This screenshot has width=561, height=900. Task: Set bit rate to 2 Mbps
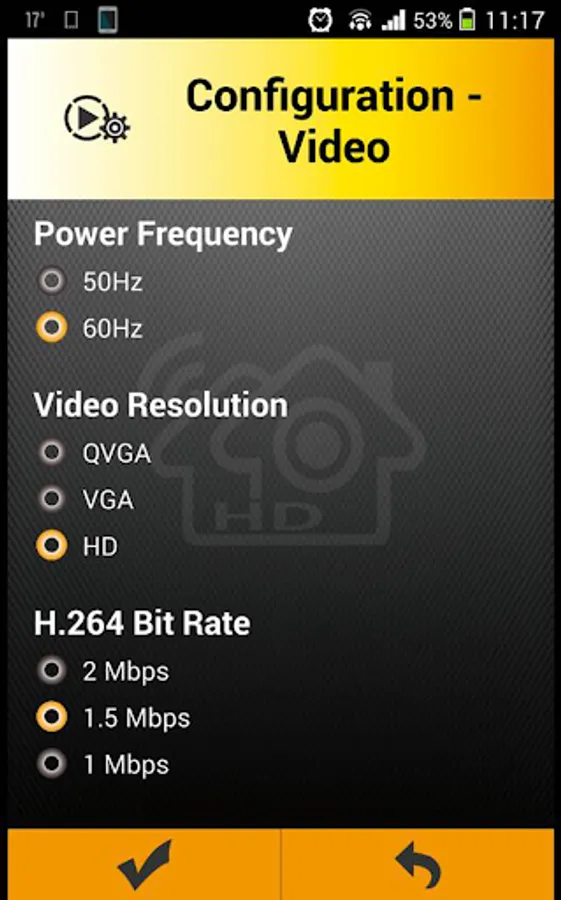(x=103, y=671)
